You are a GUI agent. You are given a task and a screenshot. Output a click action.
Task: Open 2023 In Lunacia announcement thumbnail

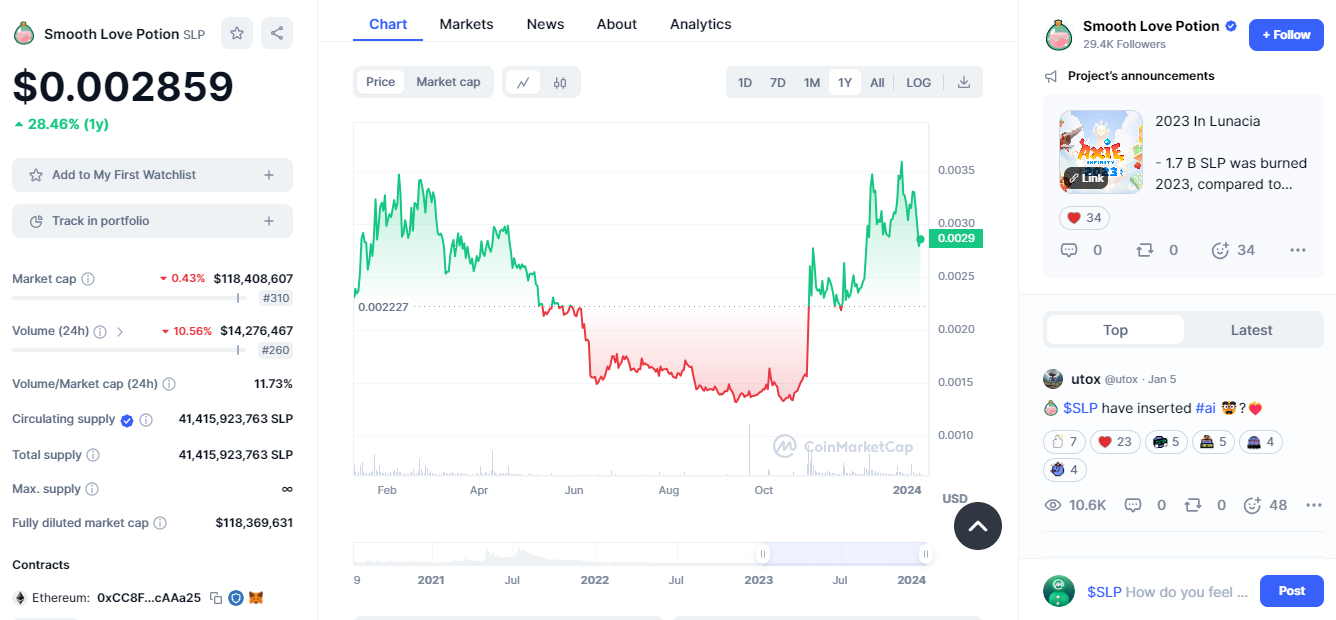[x=1101, y=152]
